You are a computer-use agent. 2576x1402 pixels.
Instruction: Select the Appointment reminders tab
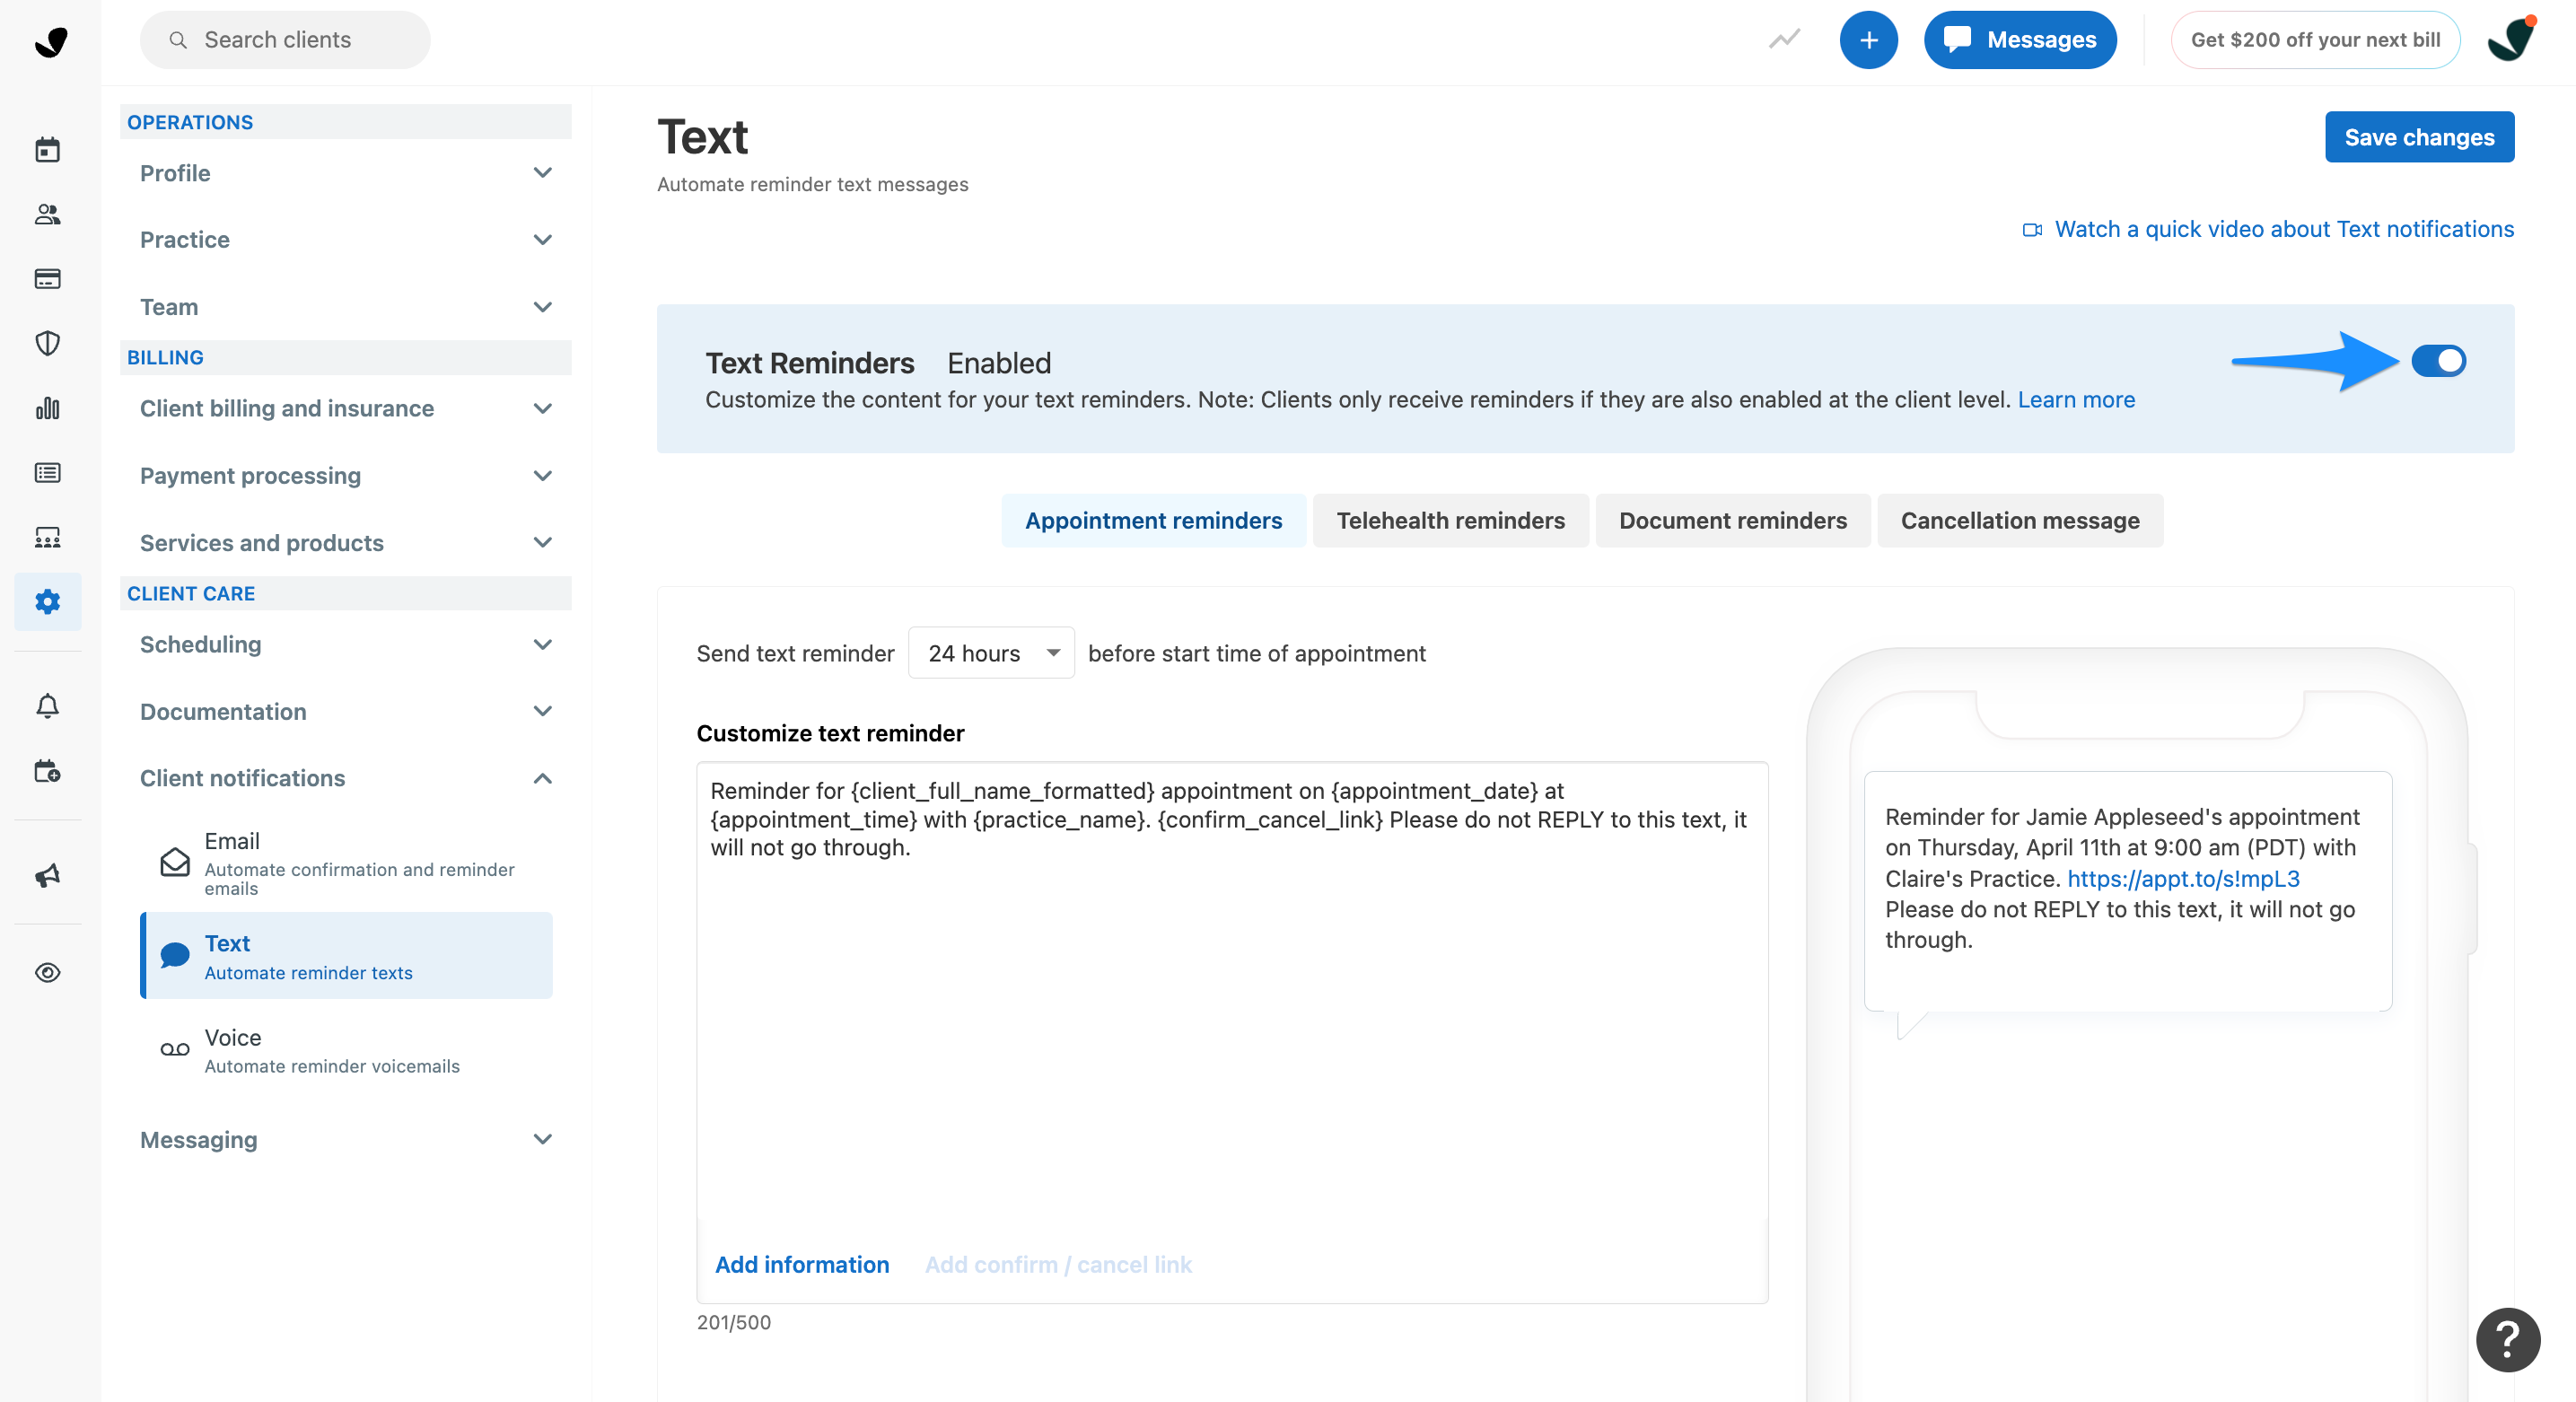click(1153, 521)
